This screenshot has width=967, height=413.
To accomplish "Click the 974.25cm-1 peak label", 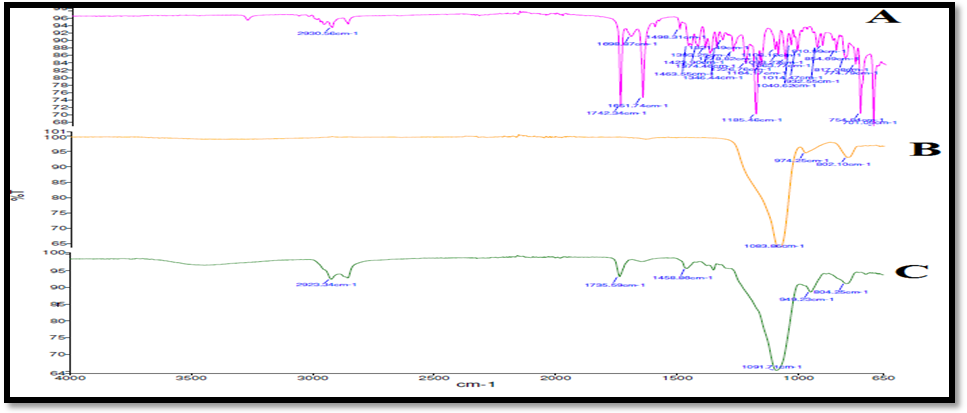I will point(802,160).
